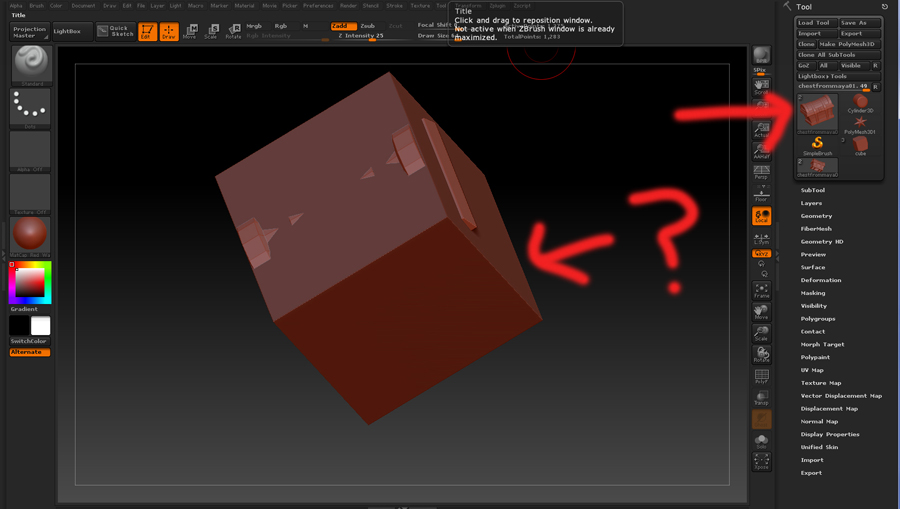Expand the Deformation section
Image resolution: width=900 pixels, height=509 pixels.
coord(821,280)
